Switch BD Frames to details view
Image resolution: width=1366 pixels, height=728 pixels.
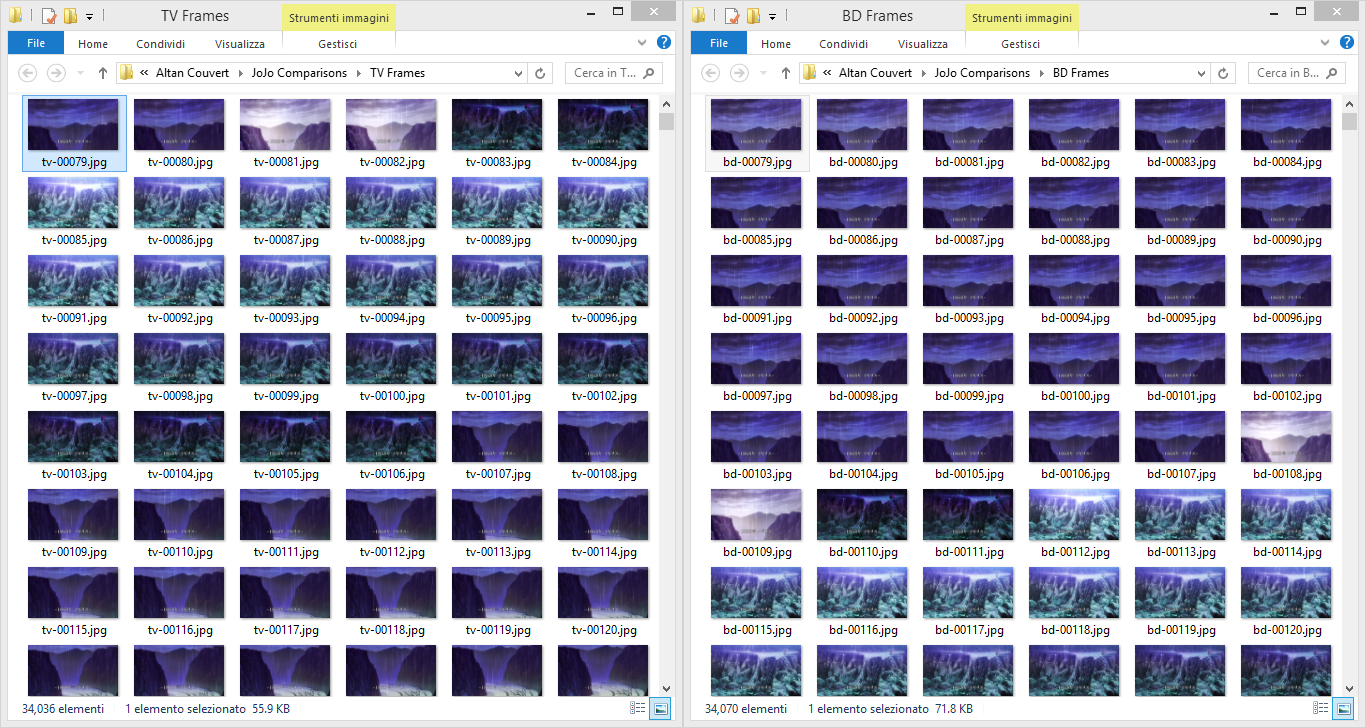pos(1321,708)
